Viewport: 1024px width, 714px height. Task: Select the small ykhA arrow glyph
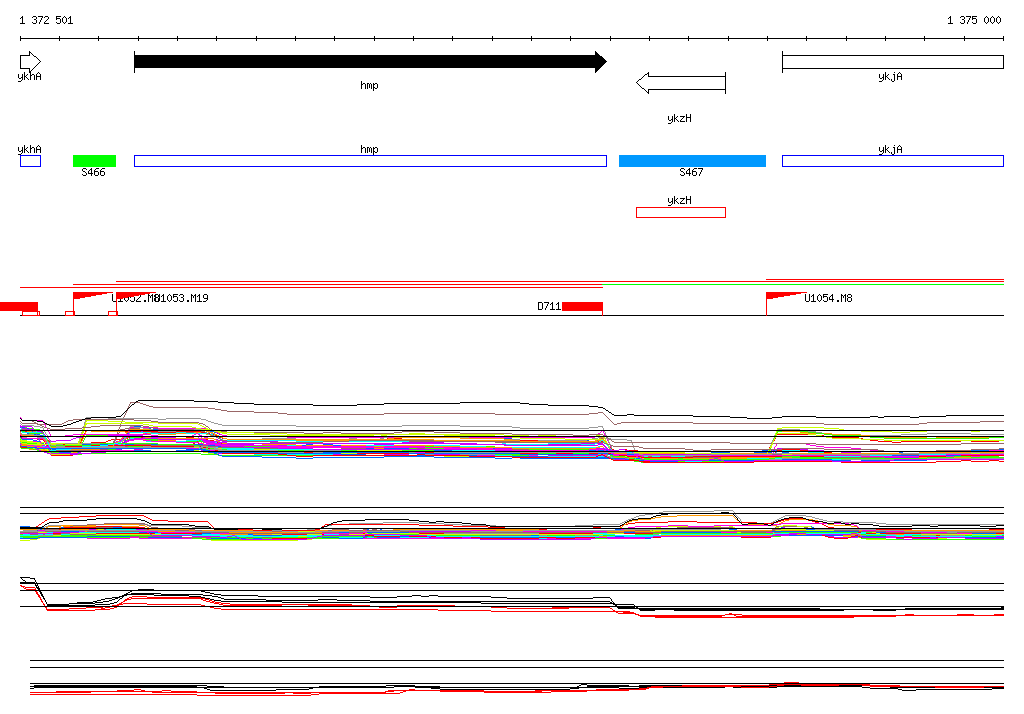[x=30, y=62]
